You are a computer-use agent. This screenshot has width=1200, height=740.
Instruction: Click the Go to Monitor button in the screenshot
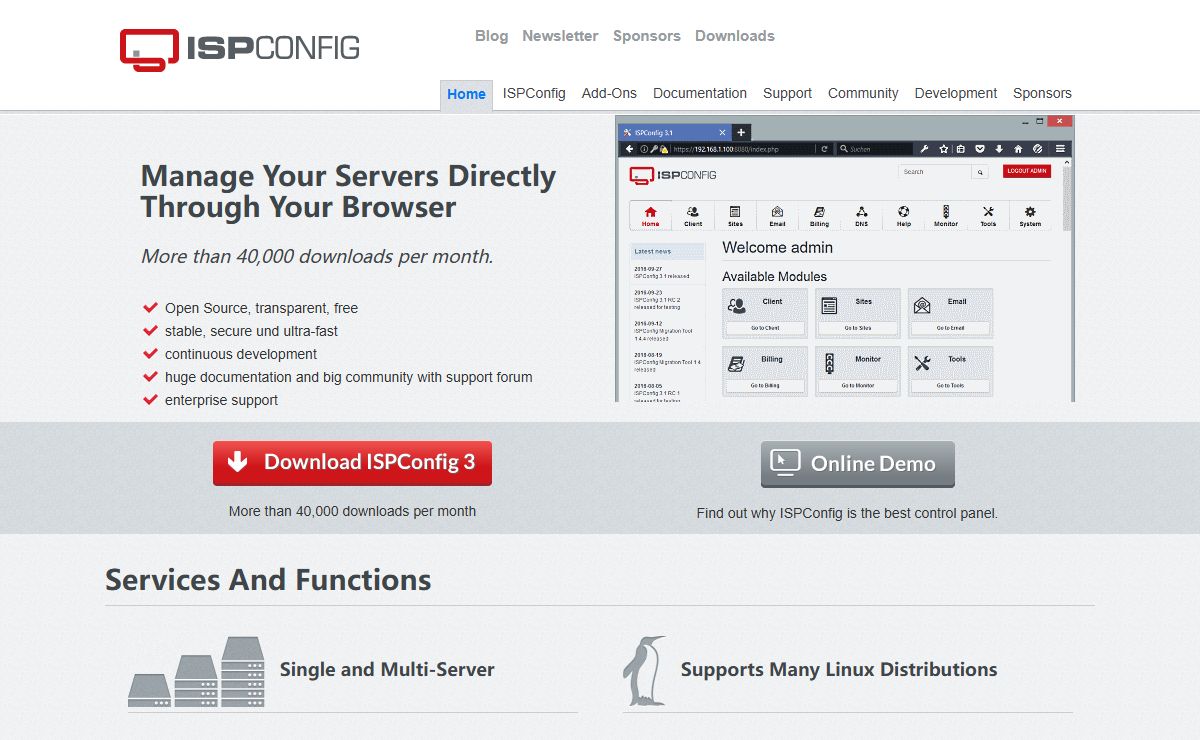click(858, 385)
